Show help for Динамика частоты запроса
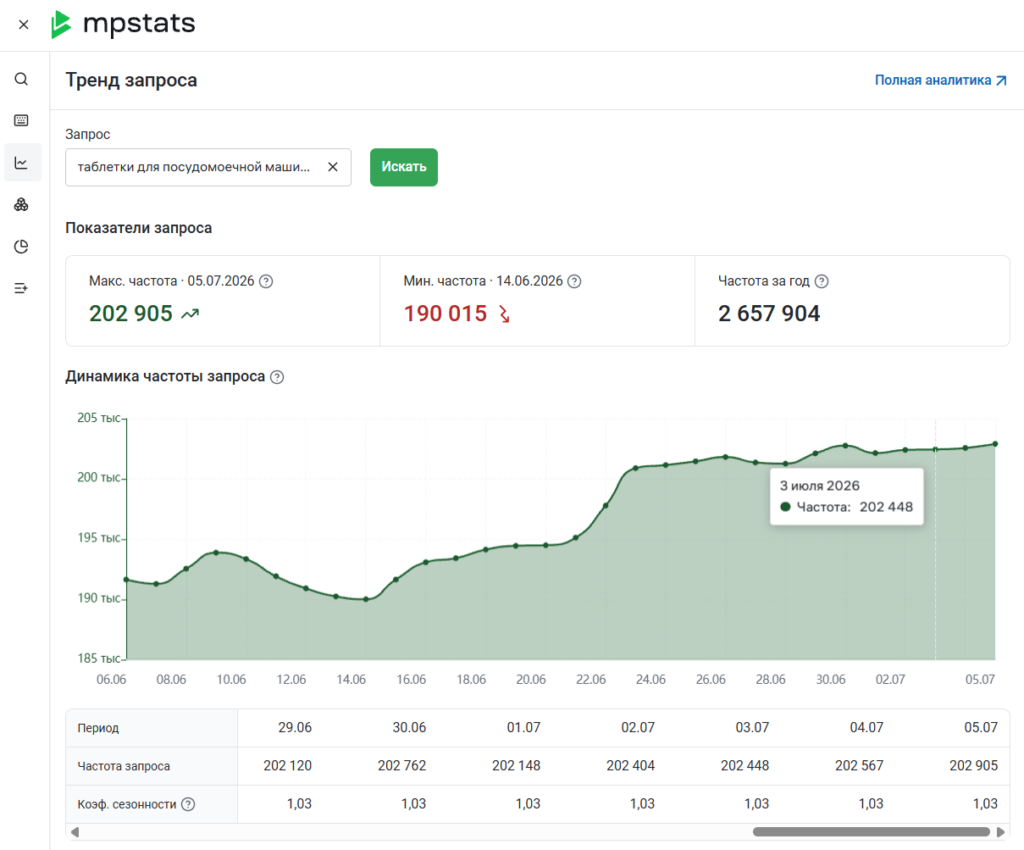Viewport: 1024px width, 850px height. pos(277,377)
